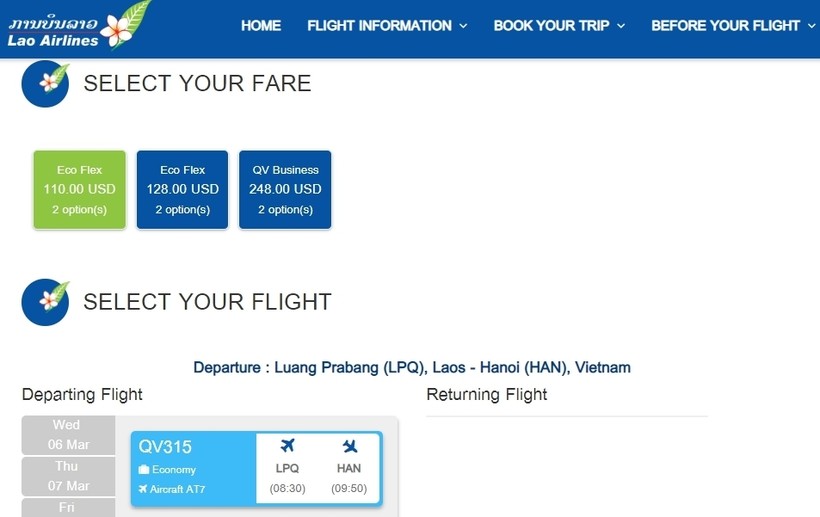
Task: Select flight QV315 card
Action: pyautogui.click(x=192, y=467)
